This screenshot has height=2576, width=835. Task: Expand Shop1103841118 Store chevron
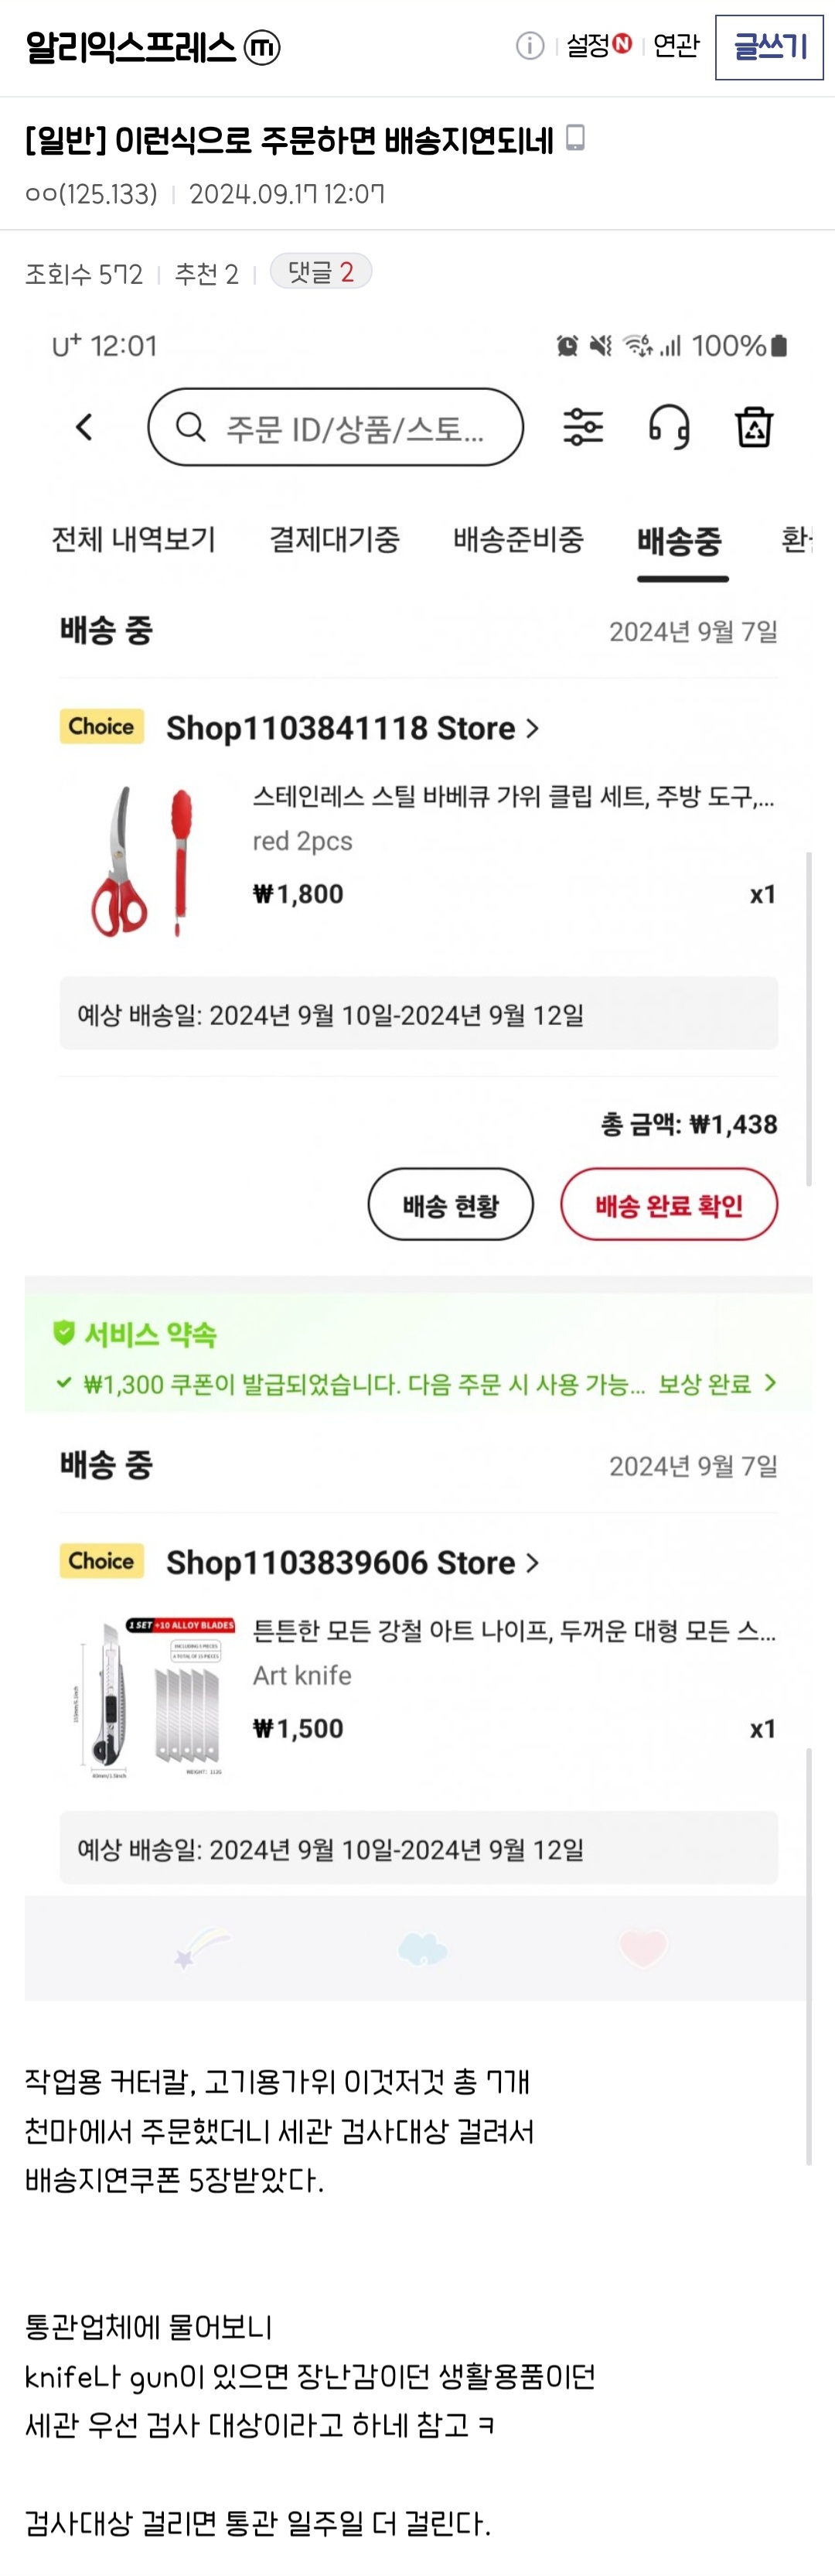532,729
